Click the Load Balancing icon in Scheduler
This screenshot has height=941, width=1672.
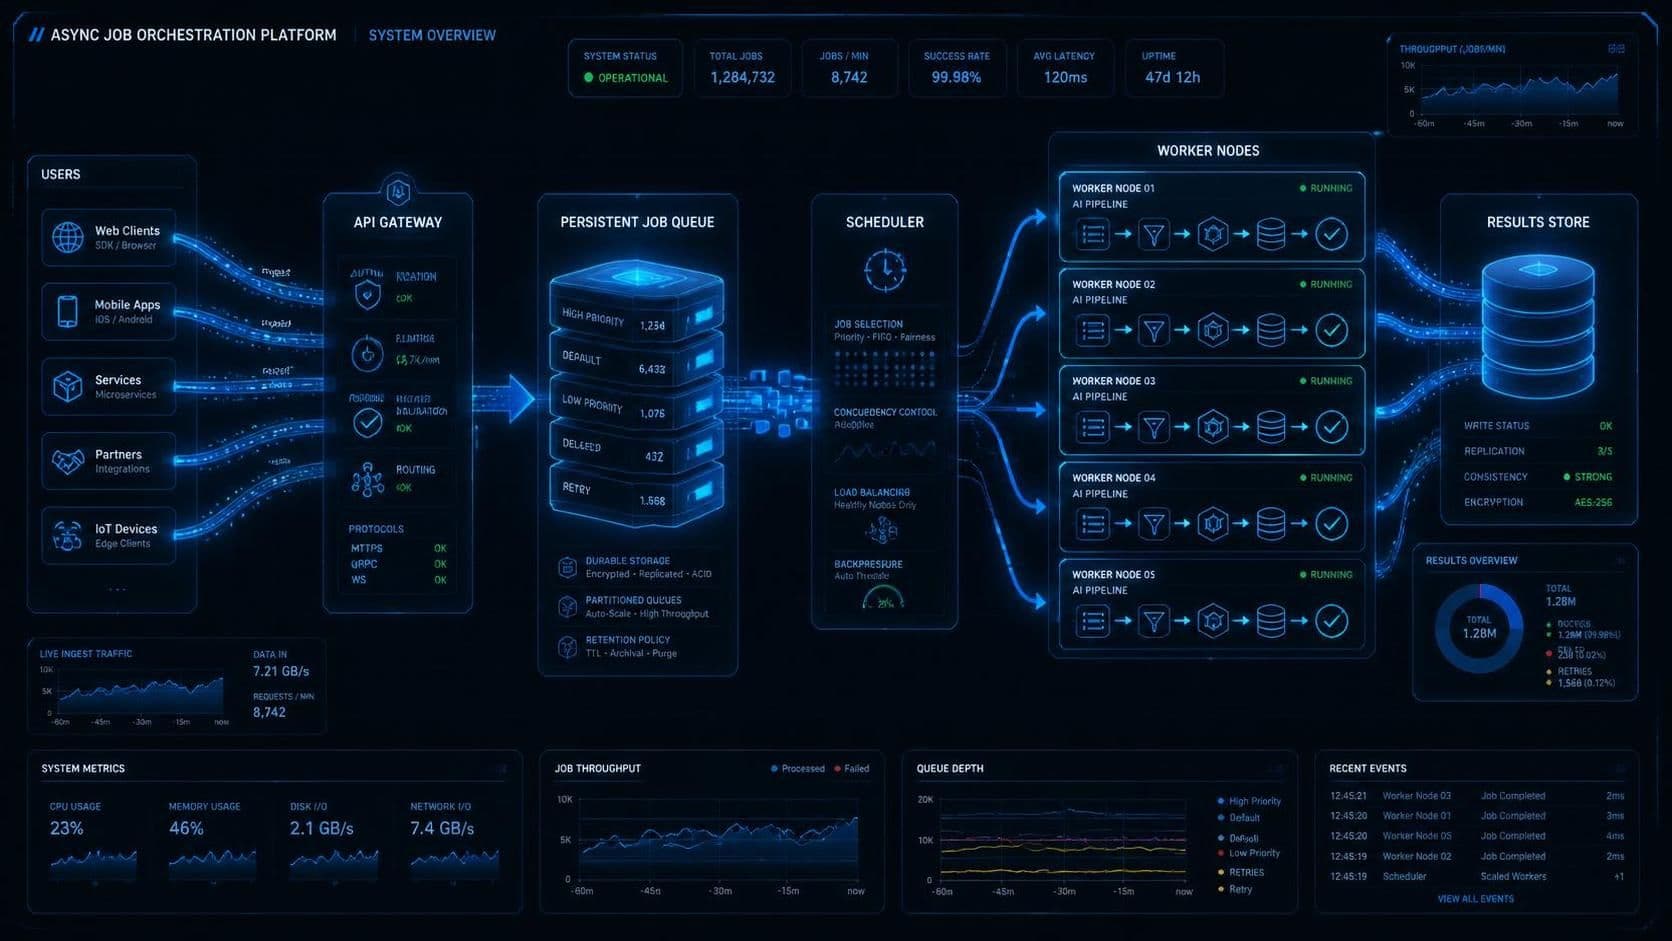(x=882, y=529)
